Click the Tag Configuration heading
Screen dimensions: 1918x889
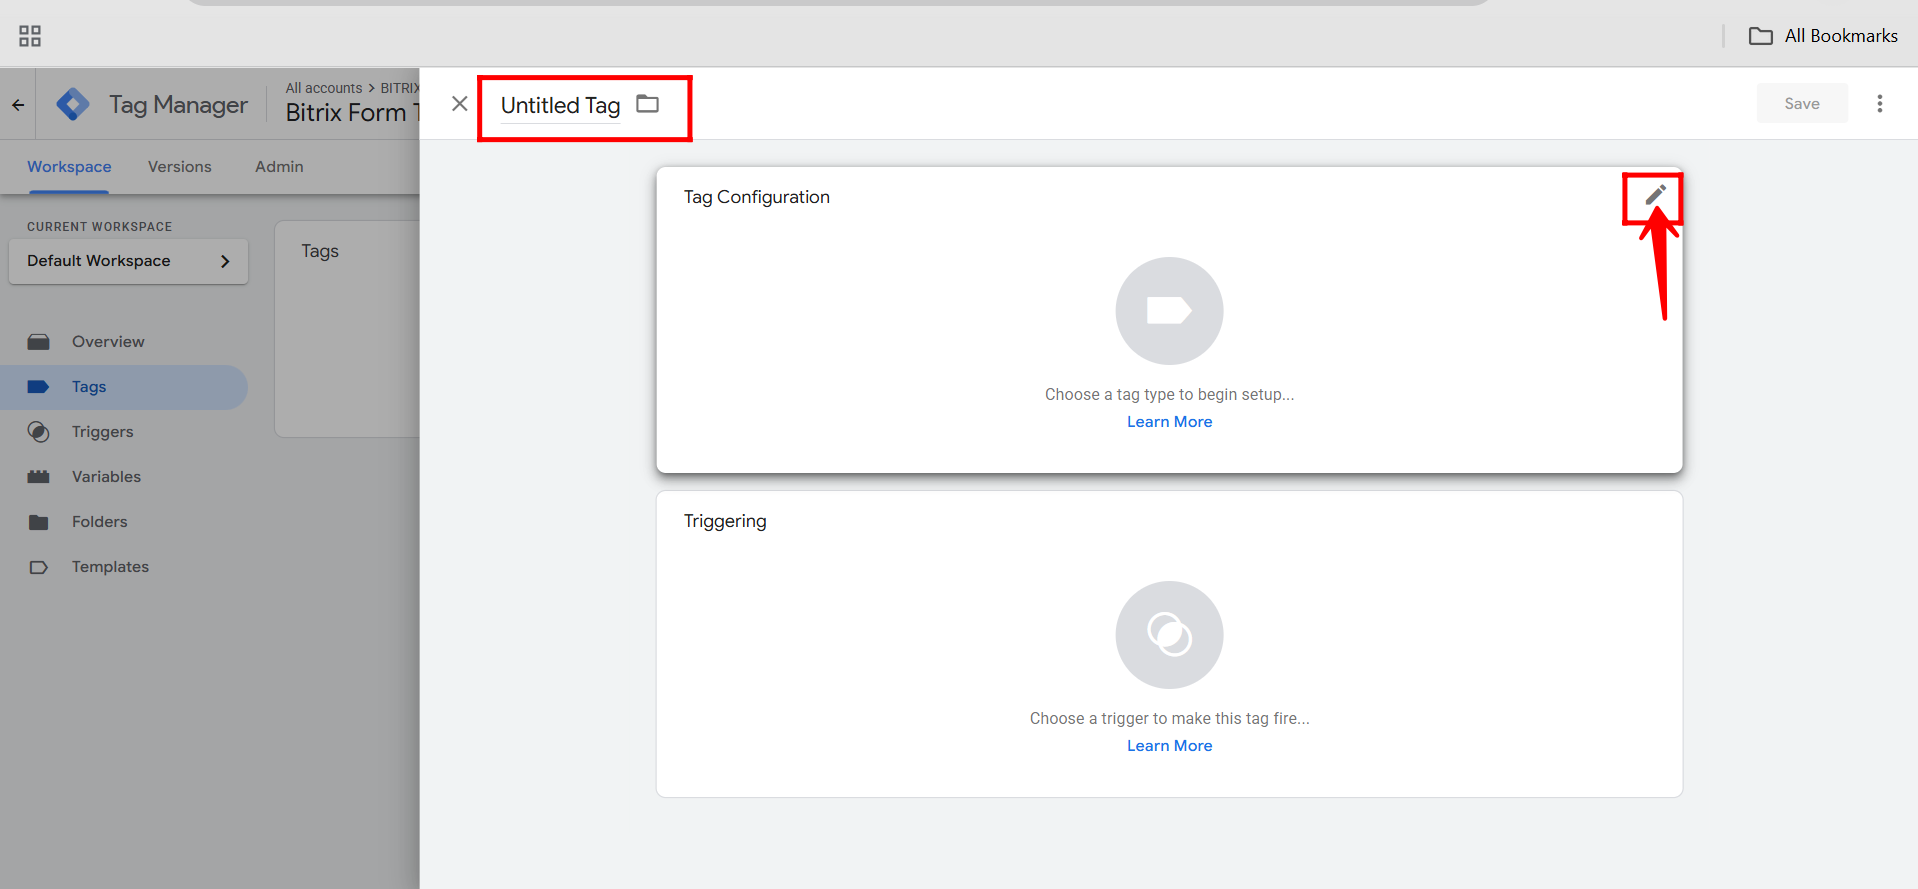757,197
